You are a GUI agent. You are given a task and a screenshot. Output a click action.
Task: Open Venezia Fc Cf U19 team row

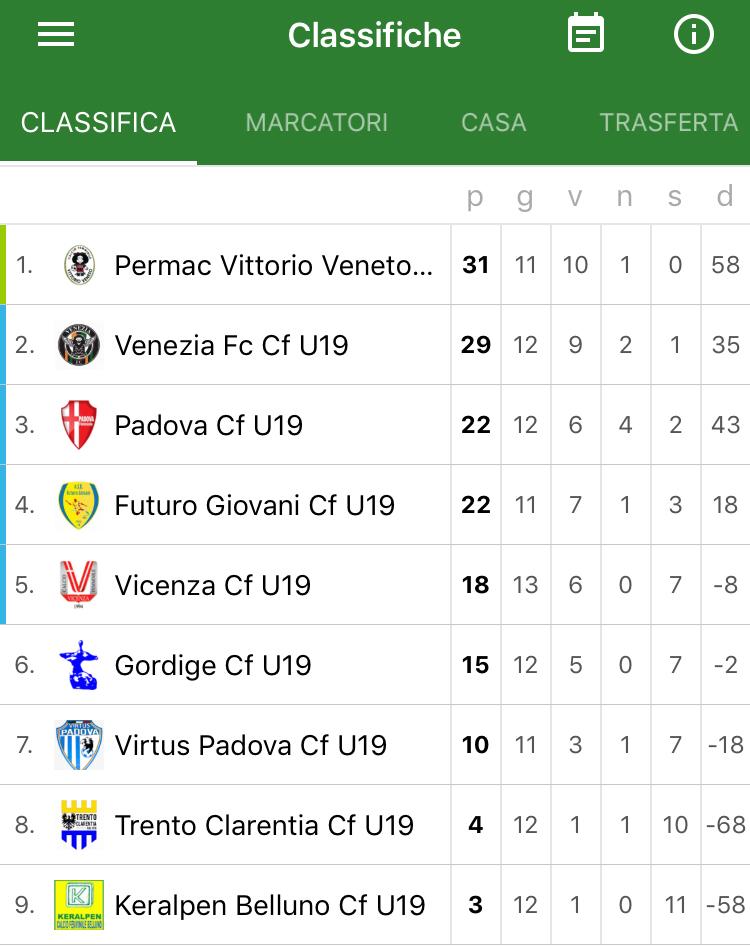point(375,345)
